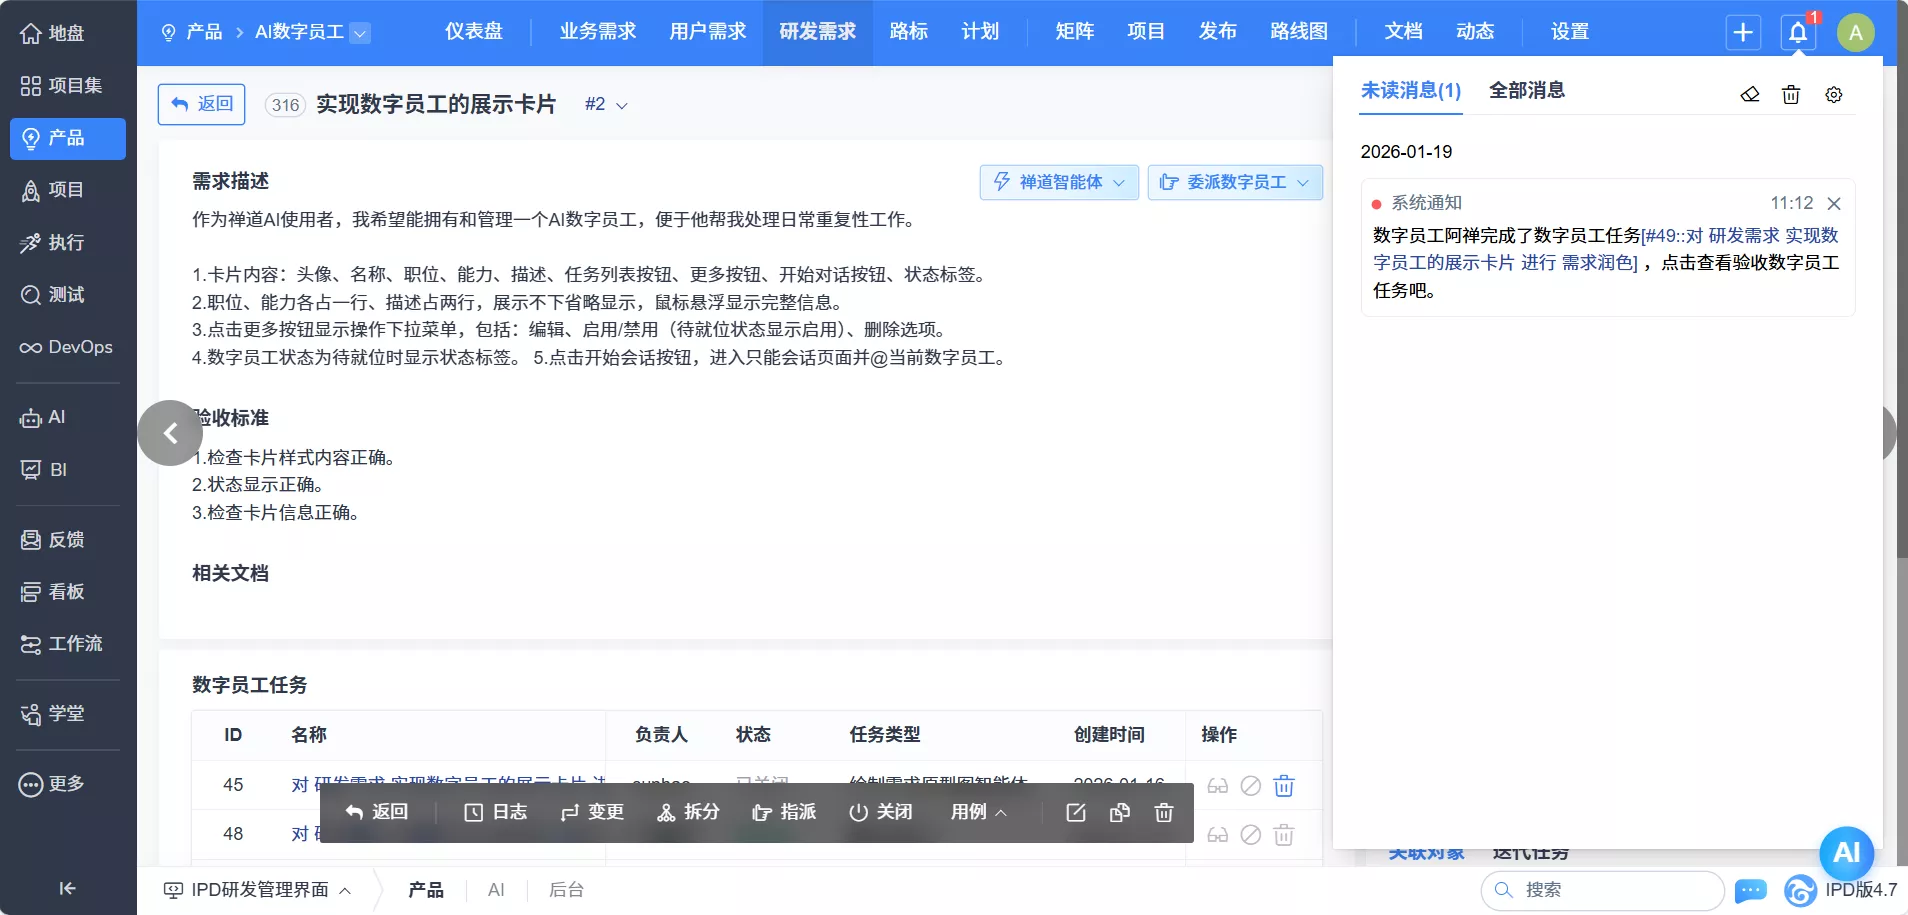Open message settings gear in notification panel
This screenshot has width=1908, height=915.
1833,93
